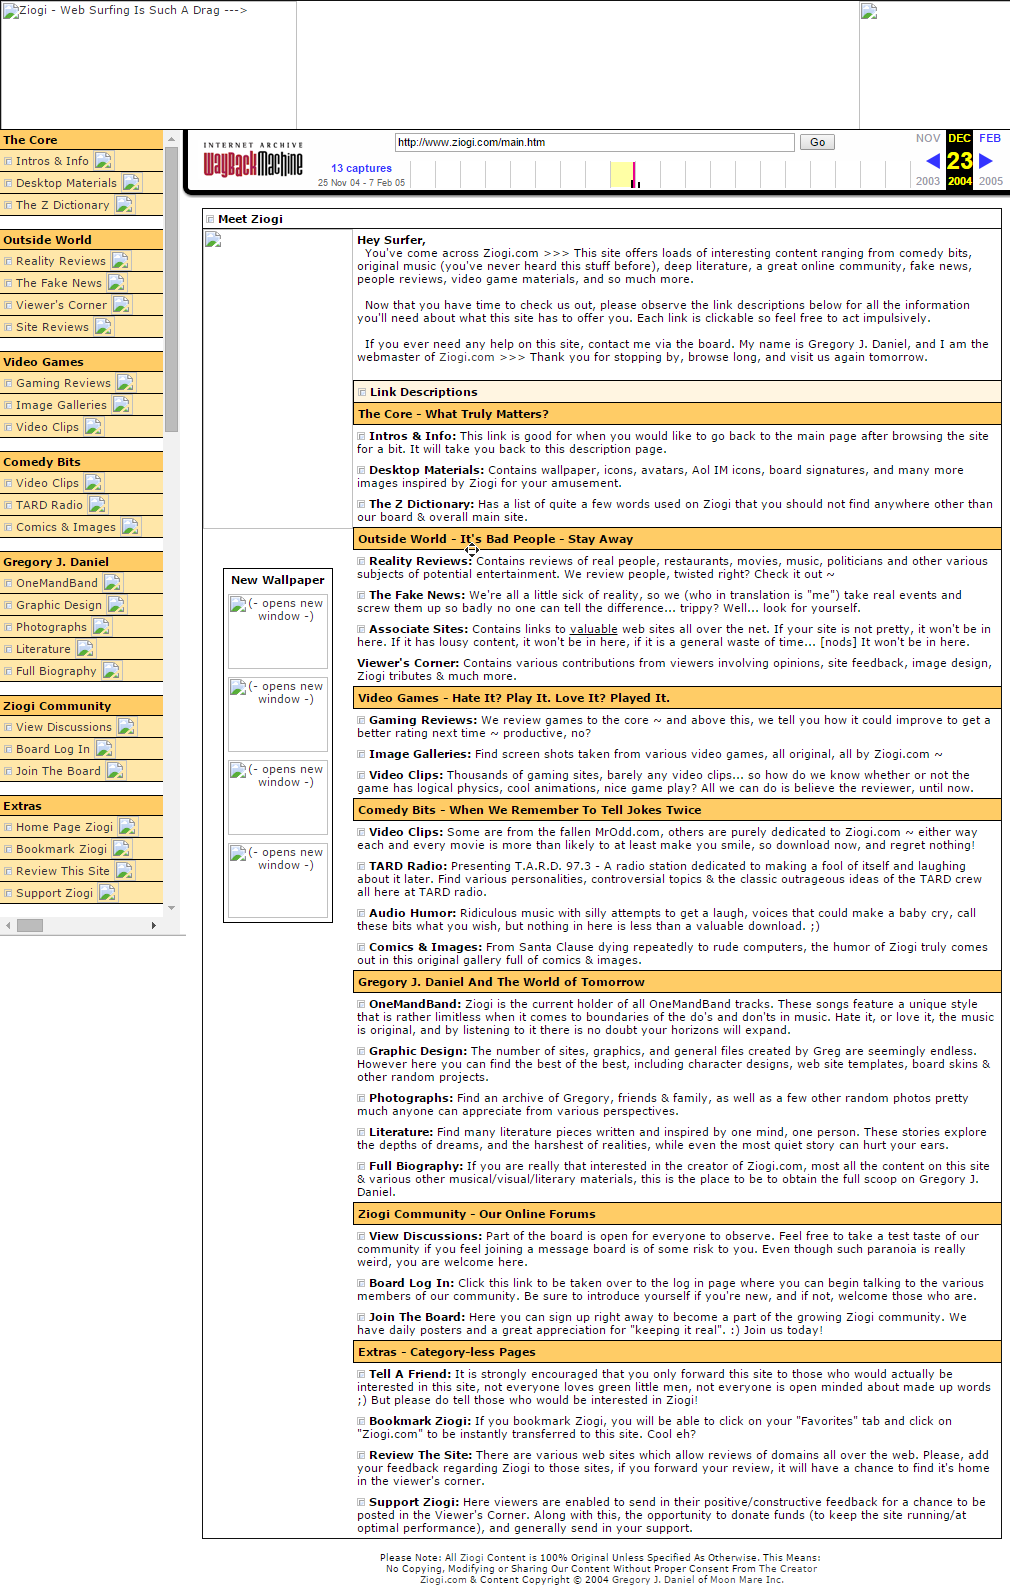Click the image icon beside Gaming Reviews
The height and width of the screenshot is (1593, 1010).
tap(126, 383)
